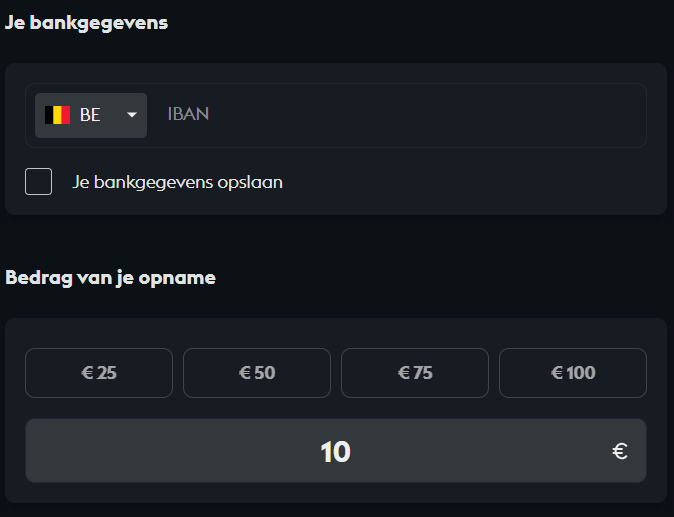Set the withdrawal to € 100
Screen dimensions: 674x517
pyautogui.click(x=573, y=373)
